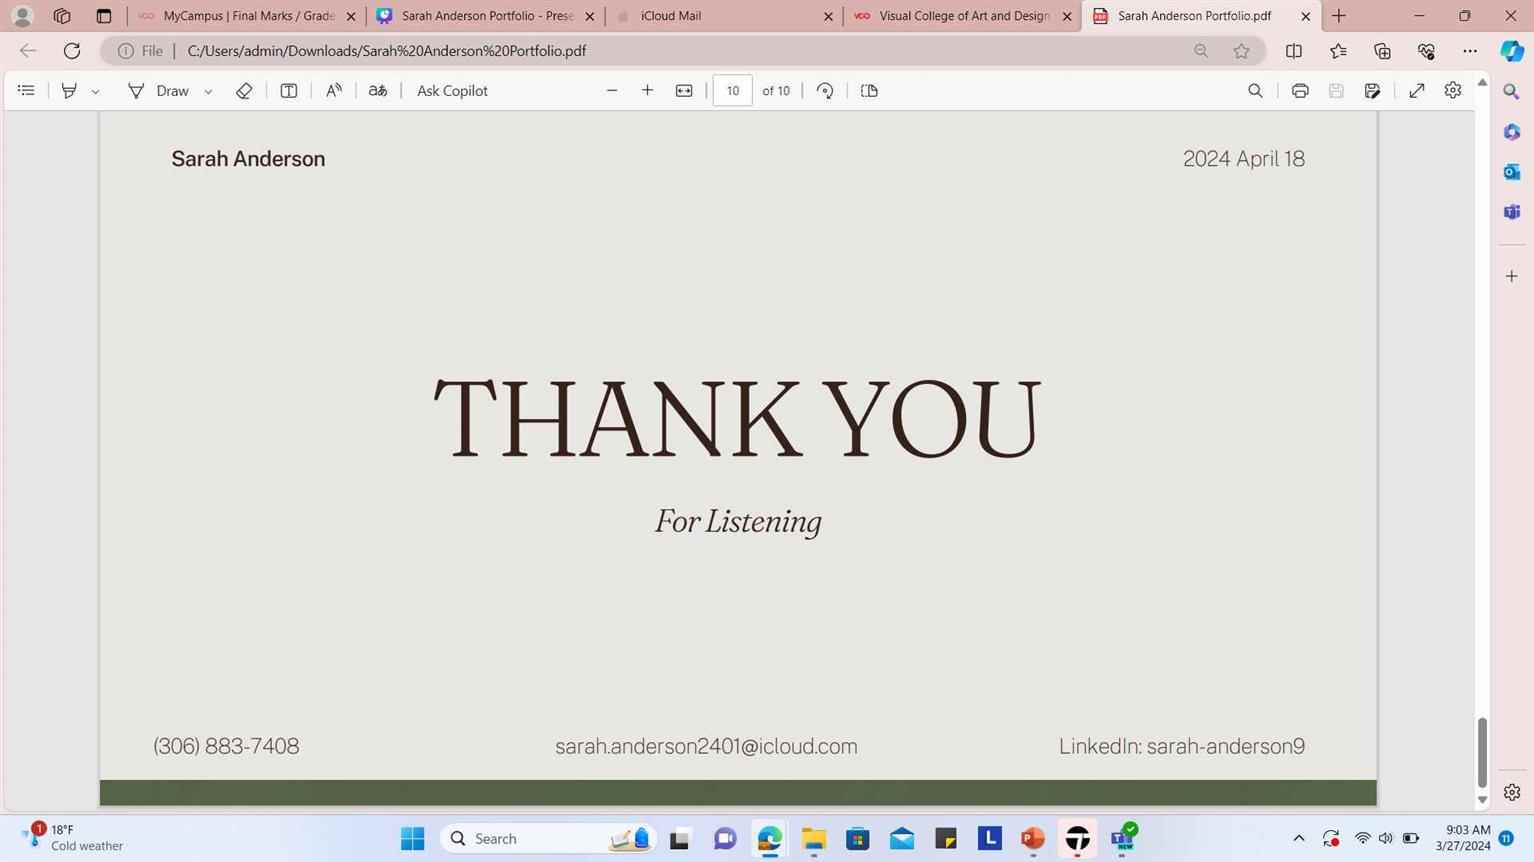Click Ask Copilot
This screenshot has width=1534, height=862.
[x=452, y=91]
